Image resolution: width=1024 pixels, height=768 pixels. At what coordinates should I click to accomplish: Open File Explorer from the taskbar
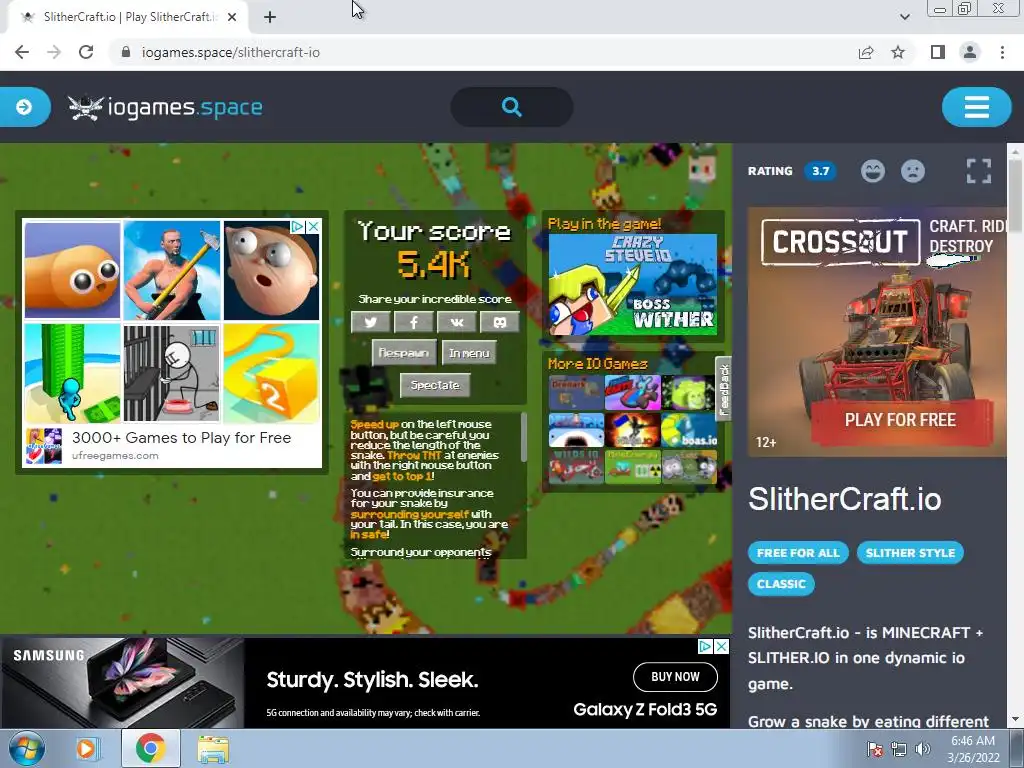(213, 748)
